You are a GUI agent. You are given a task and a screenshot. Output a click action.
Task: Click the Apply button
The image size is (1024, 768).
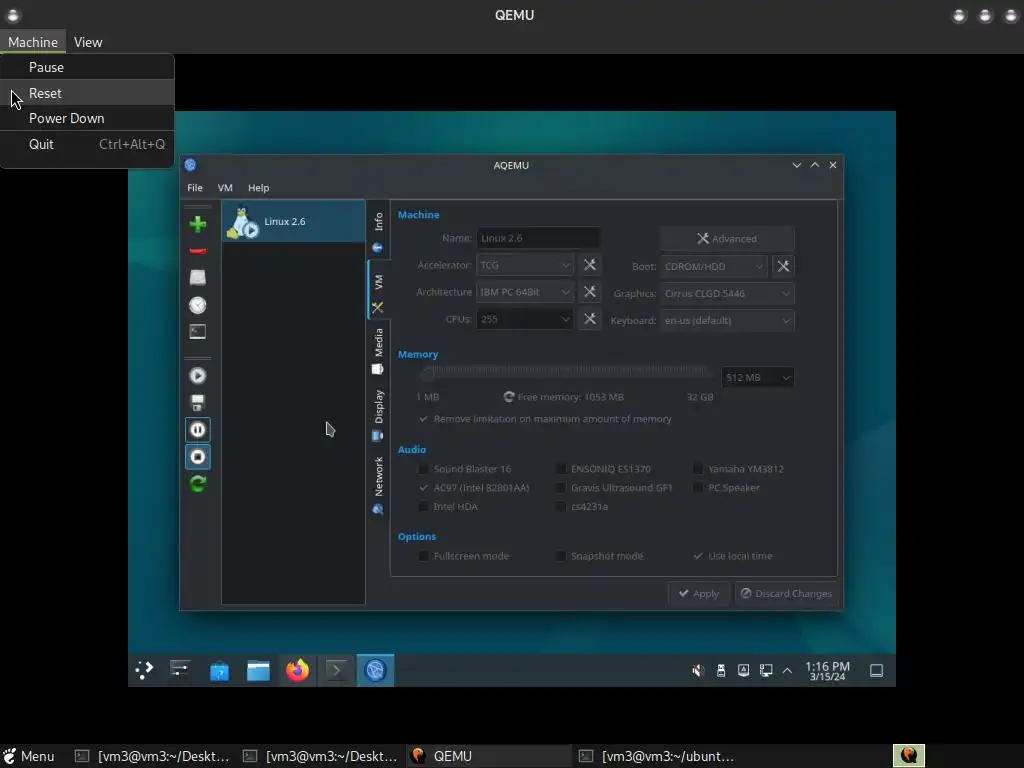pos(698,593)
